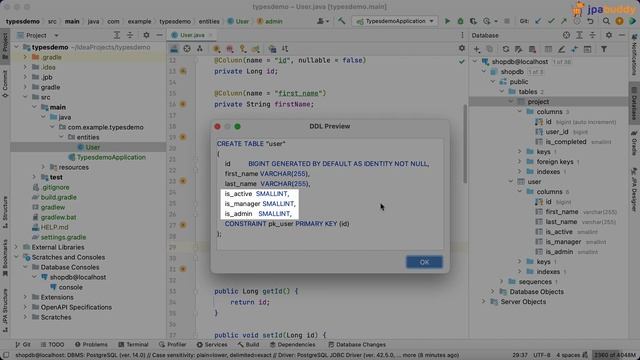Image resolution: width=640 pixels, height=360 pixels.
Task: Select build.gradle file in Project tree
Action: 58,197
